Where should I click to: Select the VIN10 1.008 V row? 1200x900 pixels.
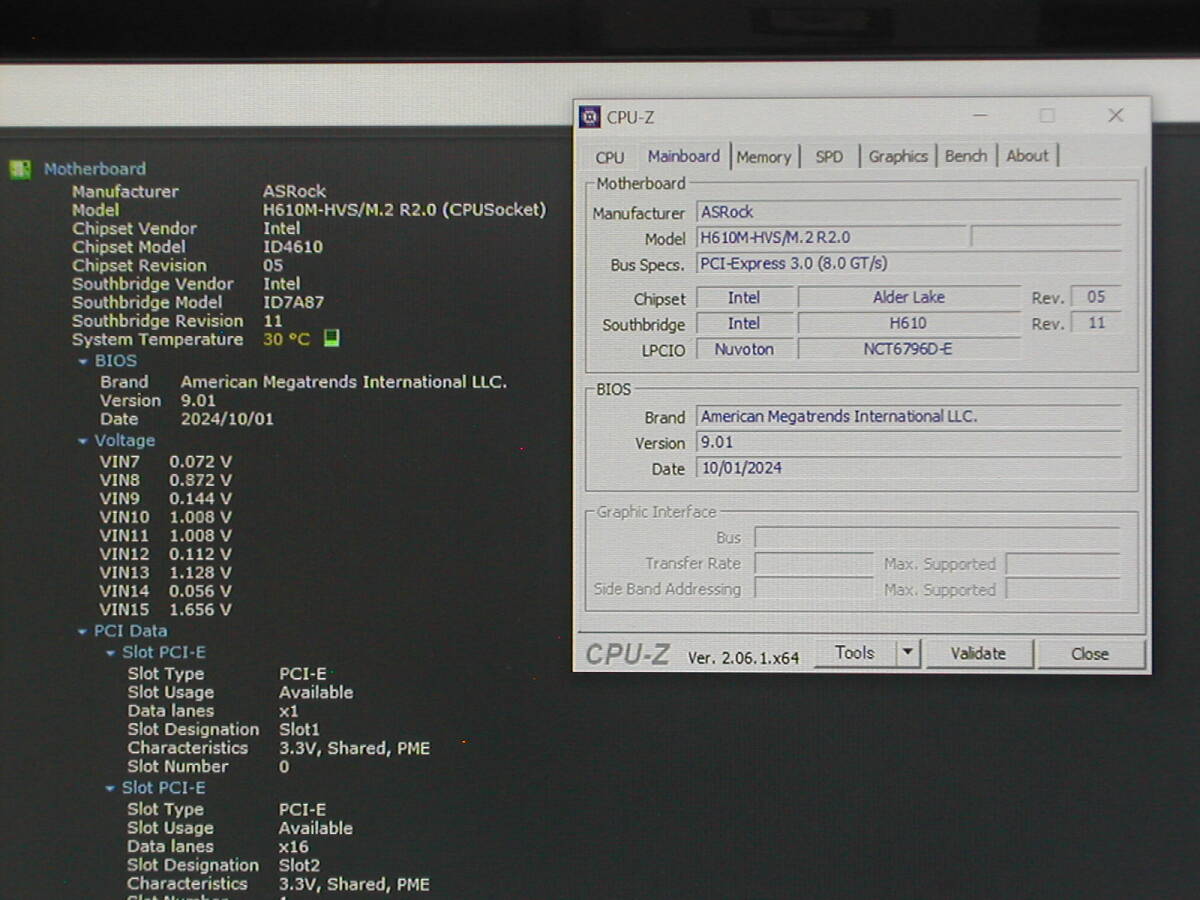click(x=165, y=517)
